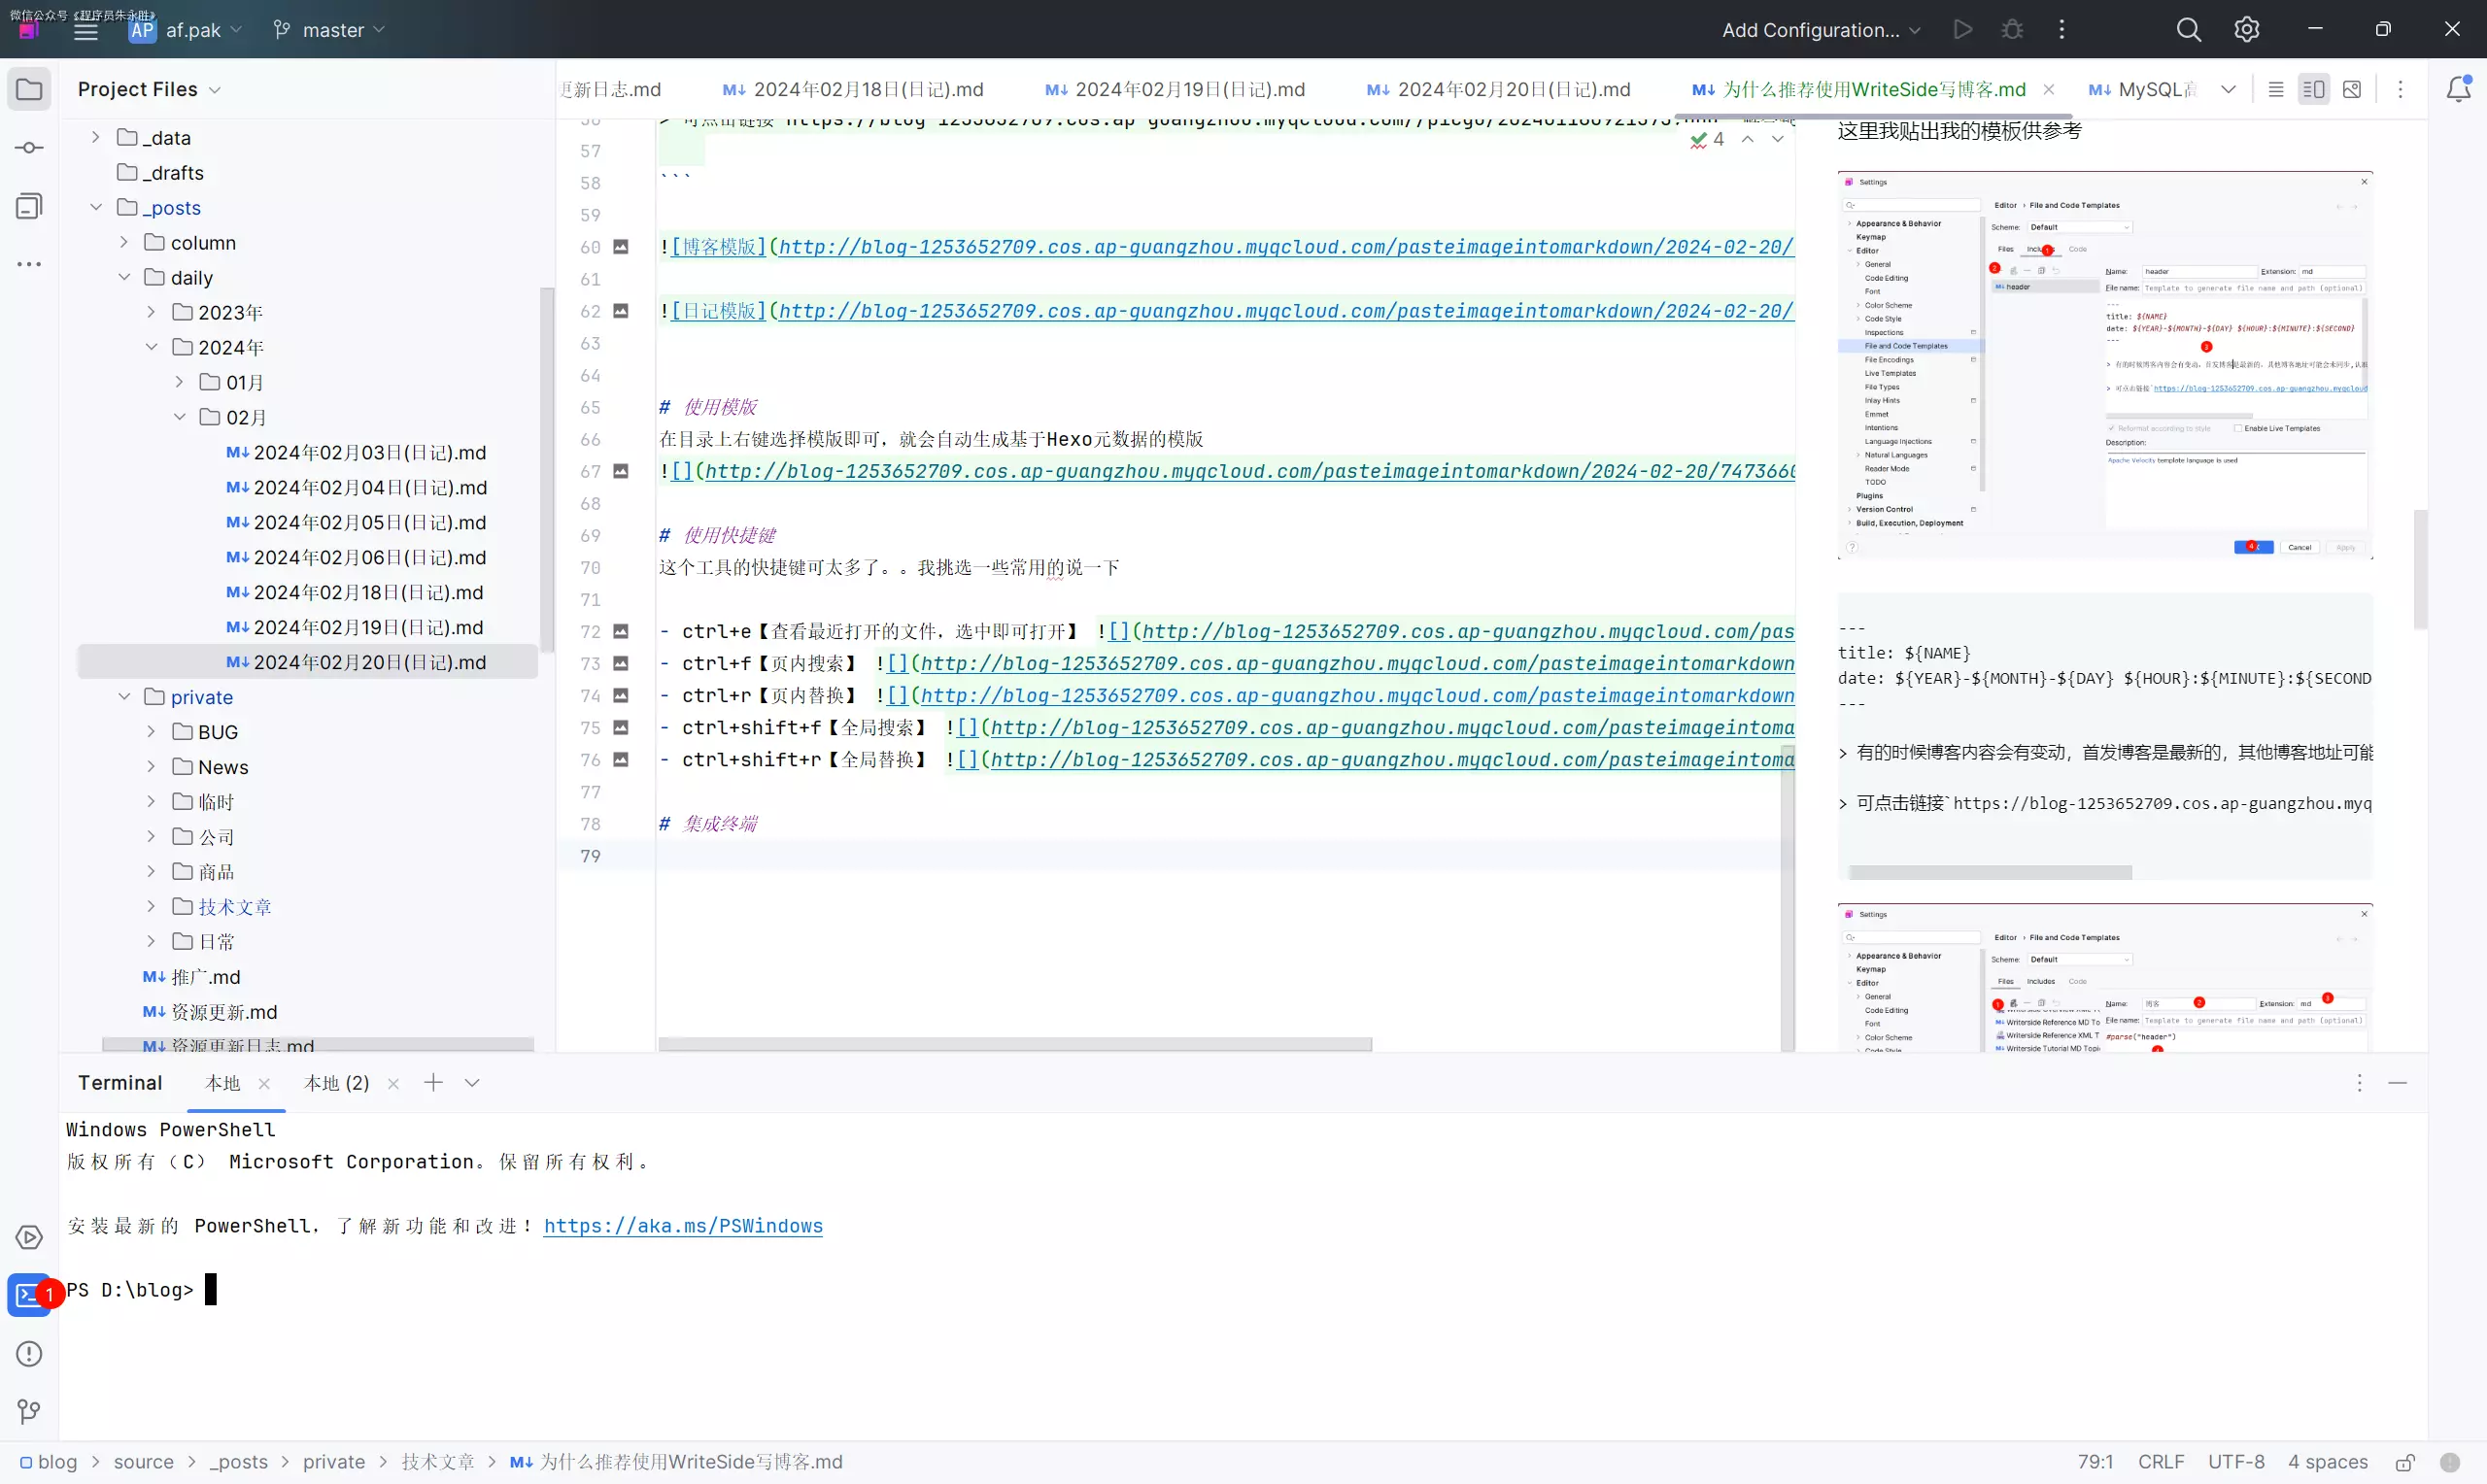
Task: Switch to editor and preview mode
Action: [x=2313, y=89]
